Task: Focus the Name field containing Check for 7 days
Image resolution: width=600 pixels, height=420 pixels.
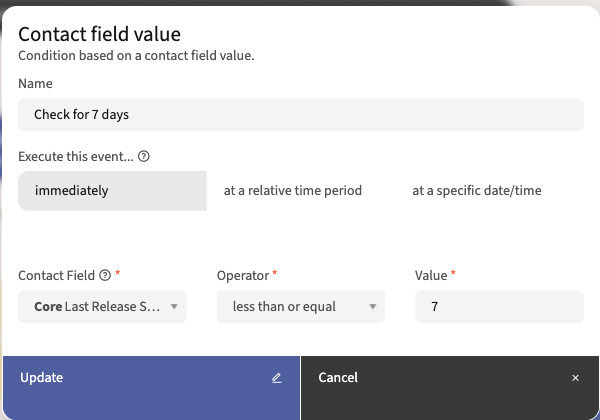Action: [300, 114]
